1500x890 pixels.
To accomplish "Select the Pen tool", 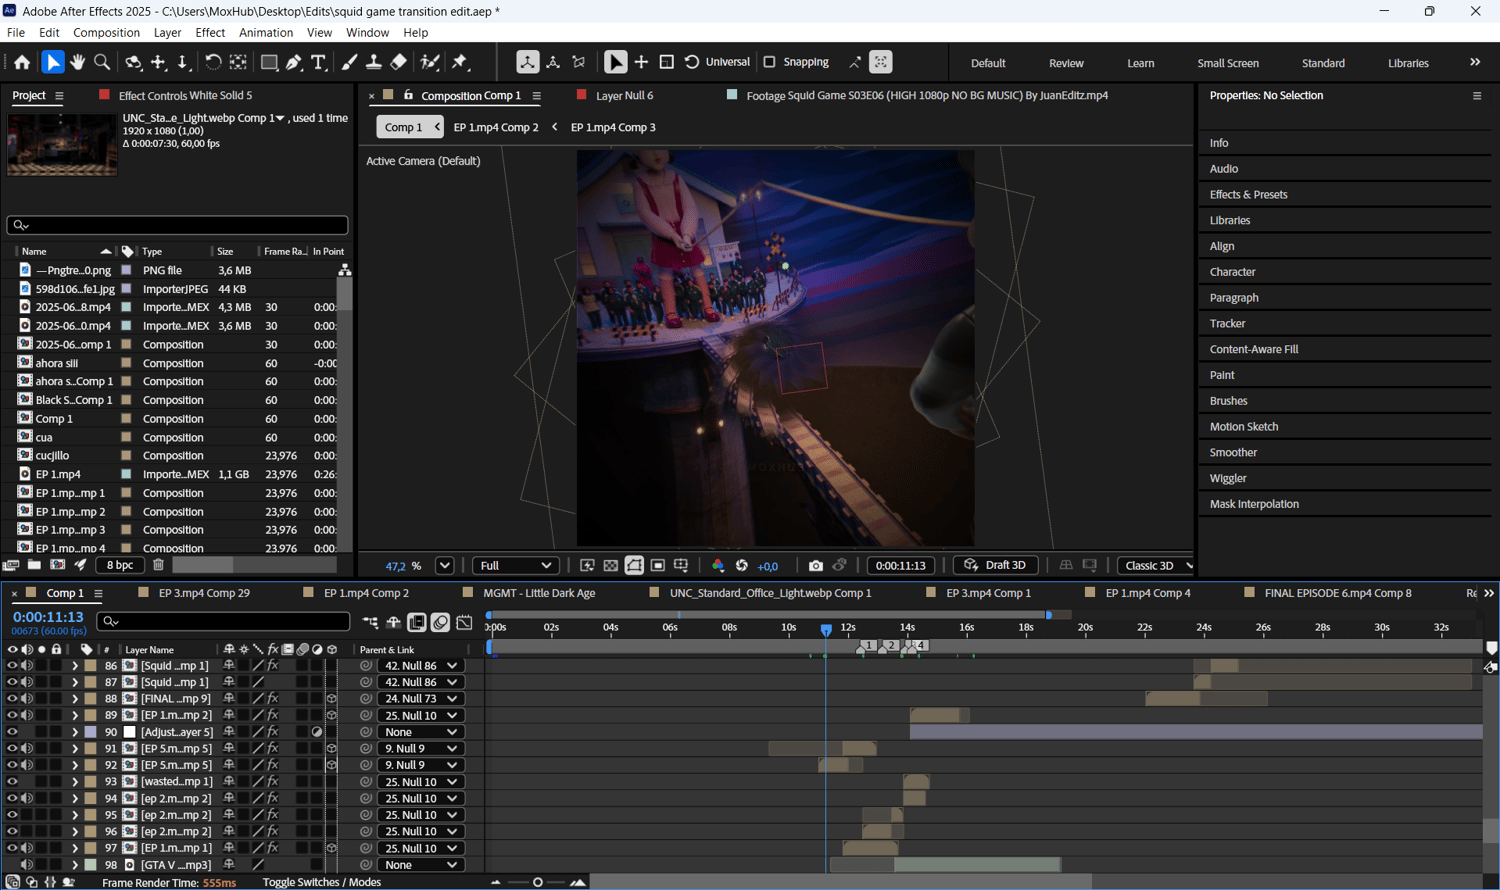I will pyautogui.click(x=294, y=62).
